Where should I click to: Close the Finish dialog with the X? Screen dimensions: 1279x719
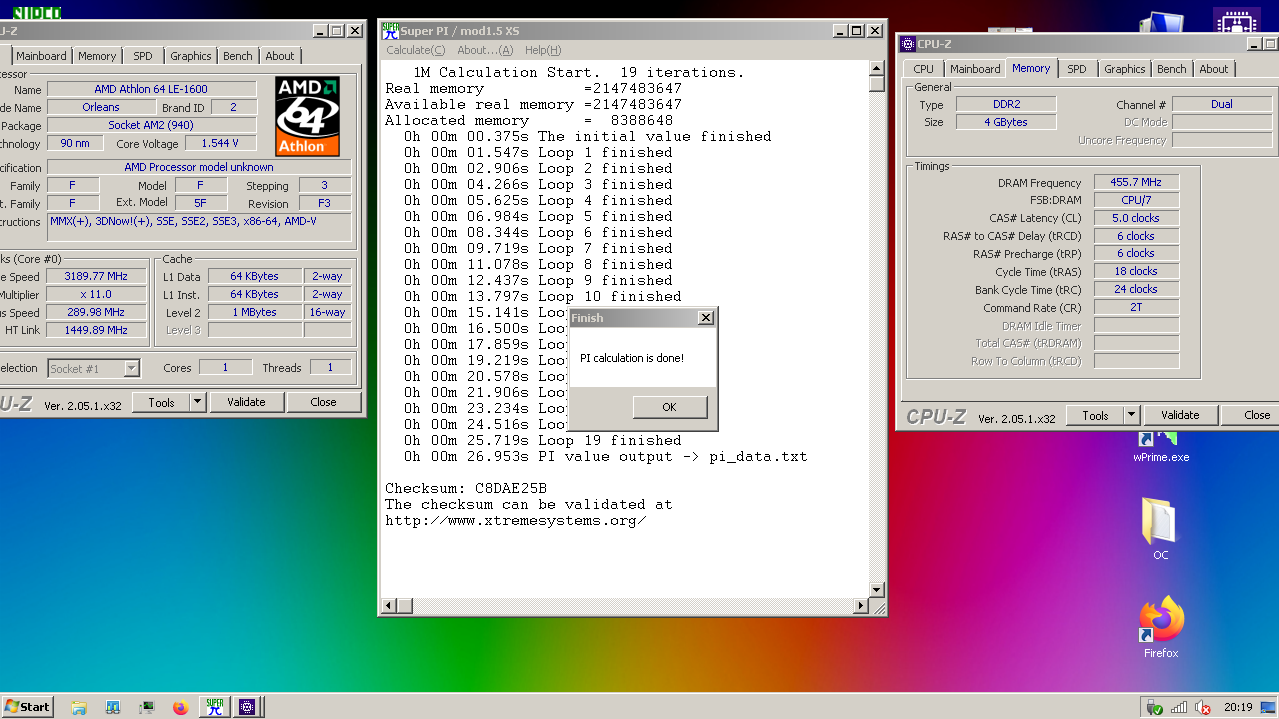click(x=706, y=318)
